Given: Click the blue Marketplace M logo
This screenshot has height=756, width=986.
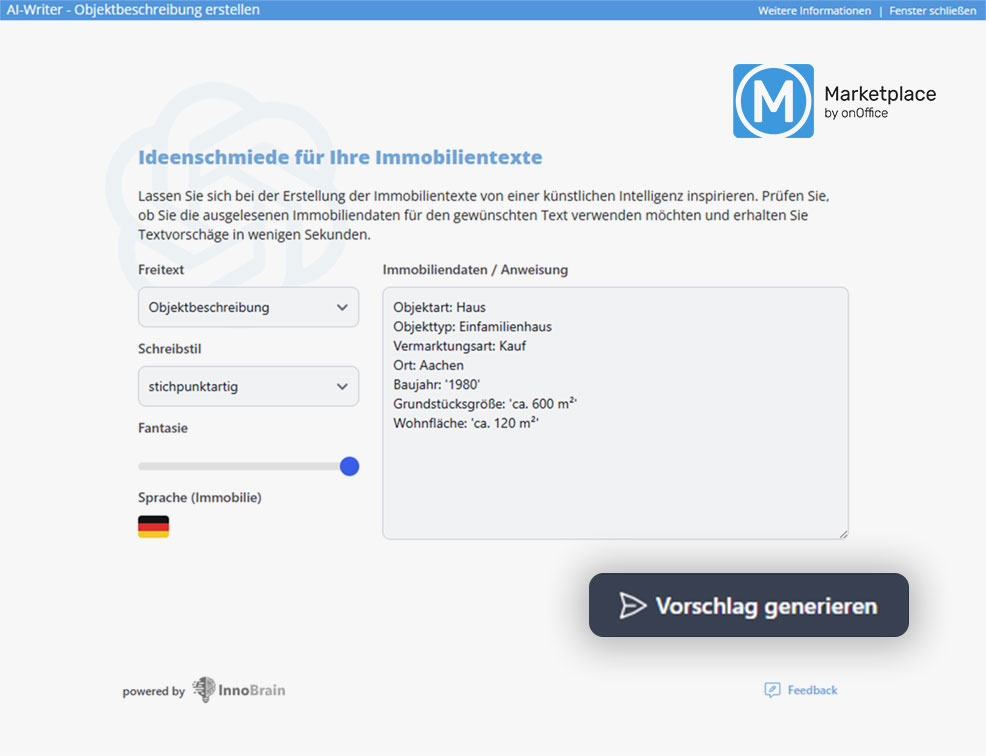Looking at the screenshot, I should (x=773, y=101).
